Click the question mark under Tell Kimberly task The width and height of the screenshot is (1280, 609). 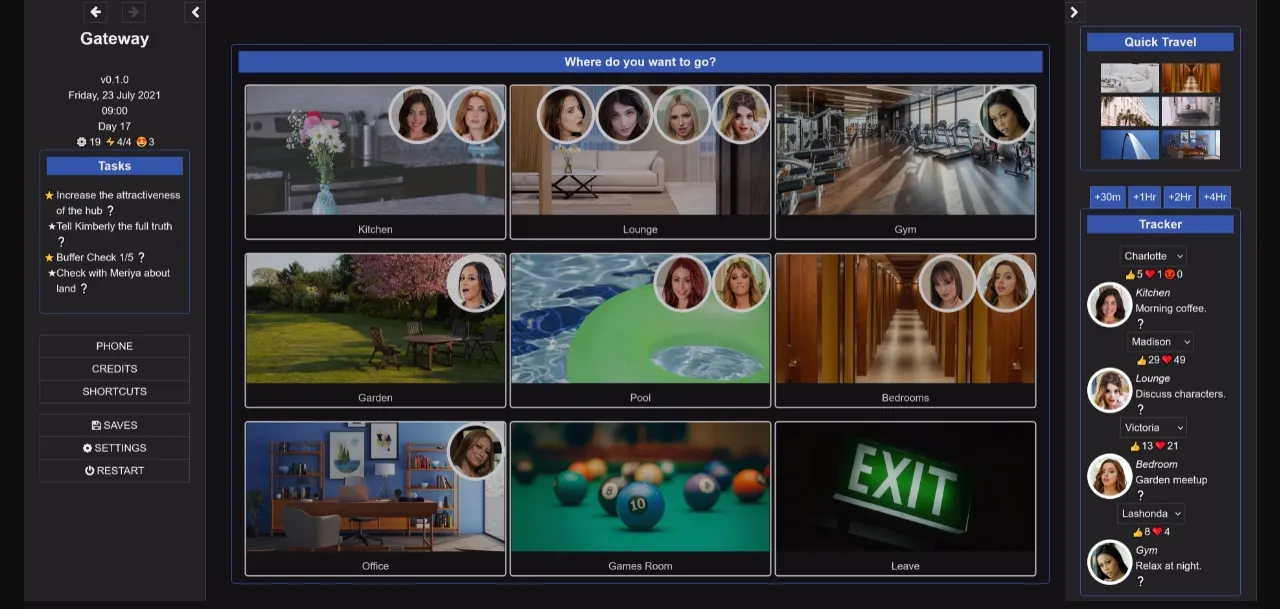coord(61,242)
